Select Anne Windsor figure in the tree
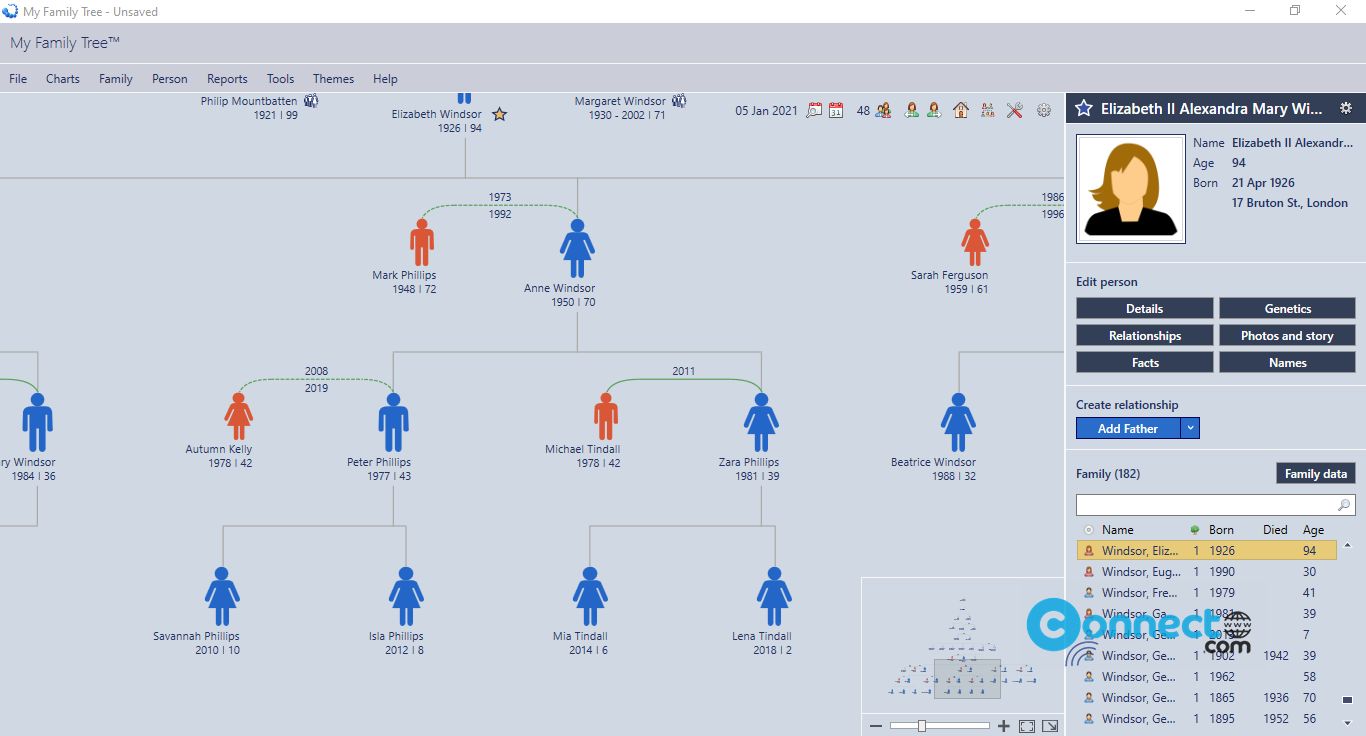 (x=577, y=249)
